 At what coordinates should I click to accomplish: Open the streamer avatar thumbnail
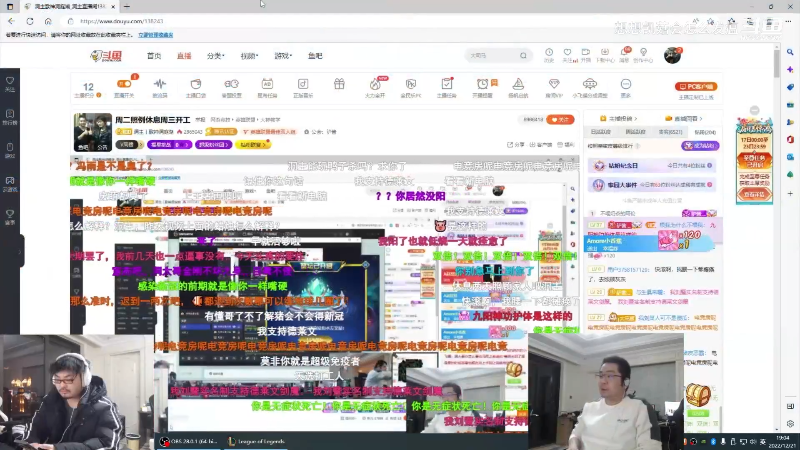[92, 132]
